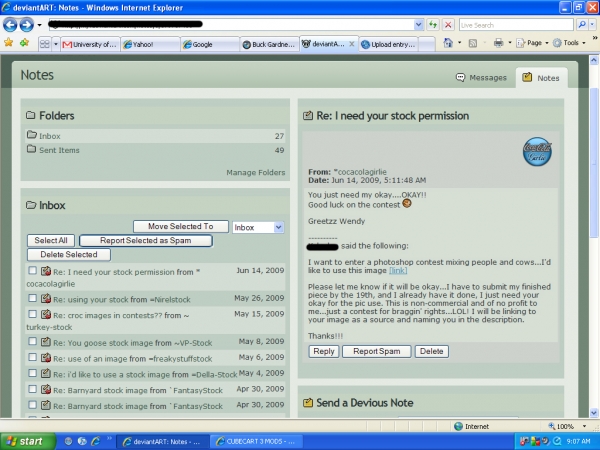Open the Quick Tabs grid icon
This screenshot has height=450, width=600.
click(45, 44)
